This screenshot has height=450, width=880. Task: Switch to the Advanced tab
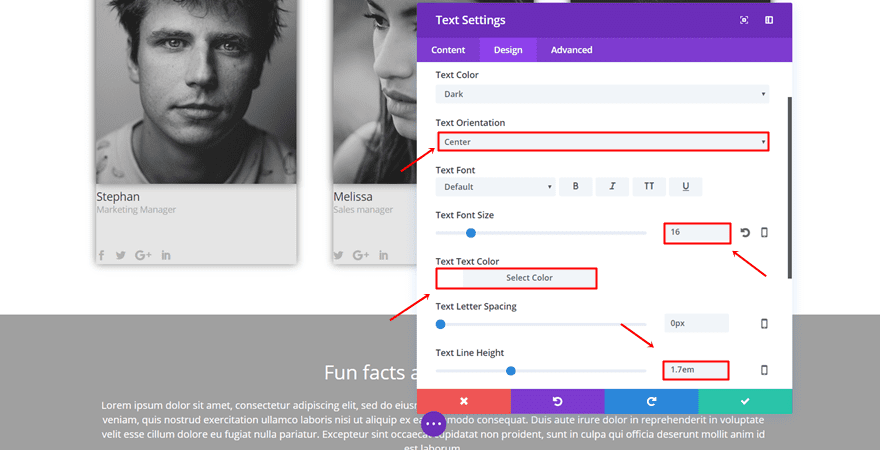tap(571, 50)
